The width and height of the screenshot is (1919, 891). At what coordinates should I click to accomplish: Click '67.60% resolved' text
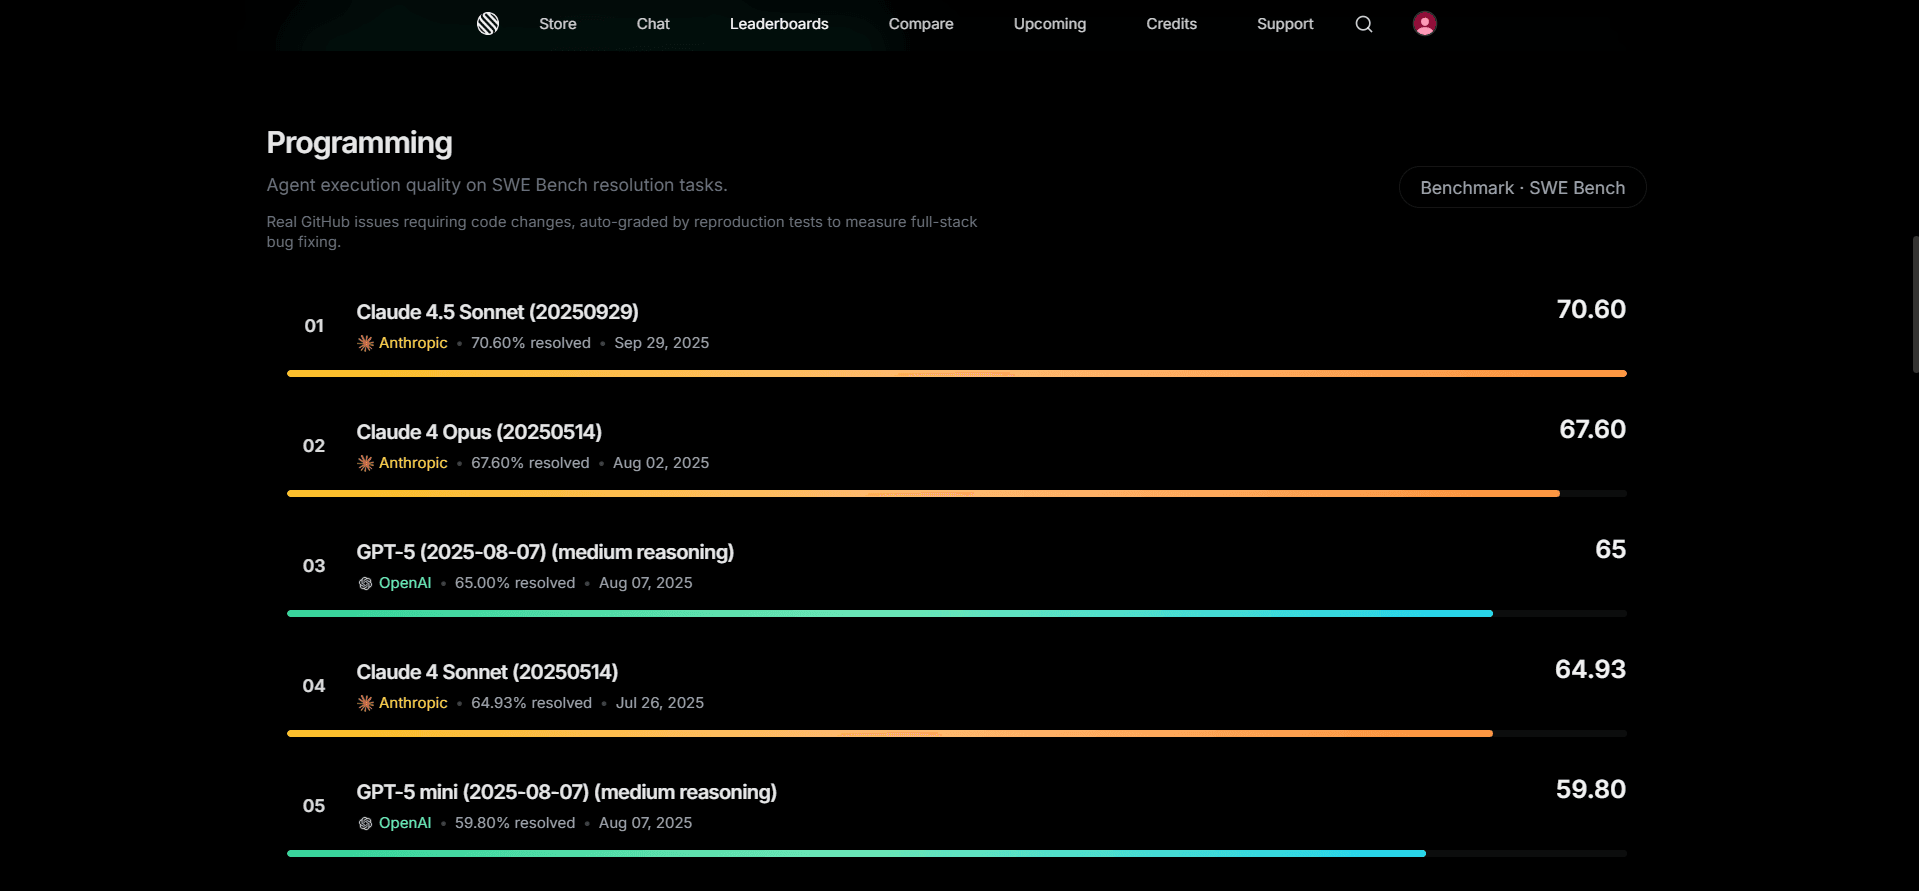(530, 463)
